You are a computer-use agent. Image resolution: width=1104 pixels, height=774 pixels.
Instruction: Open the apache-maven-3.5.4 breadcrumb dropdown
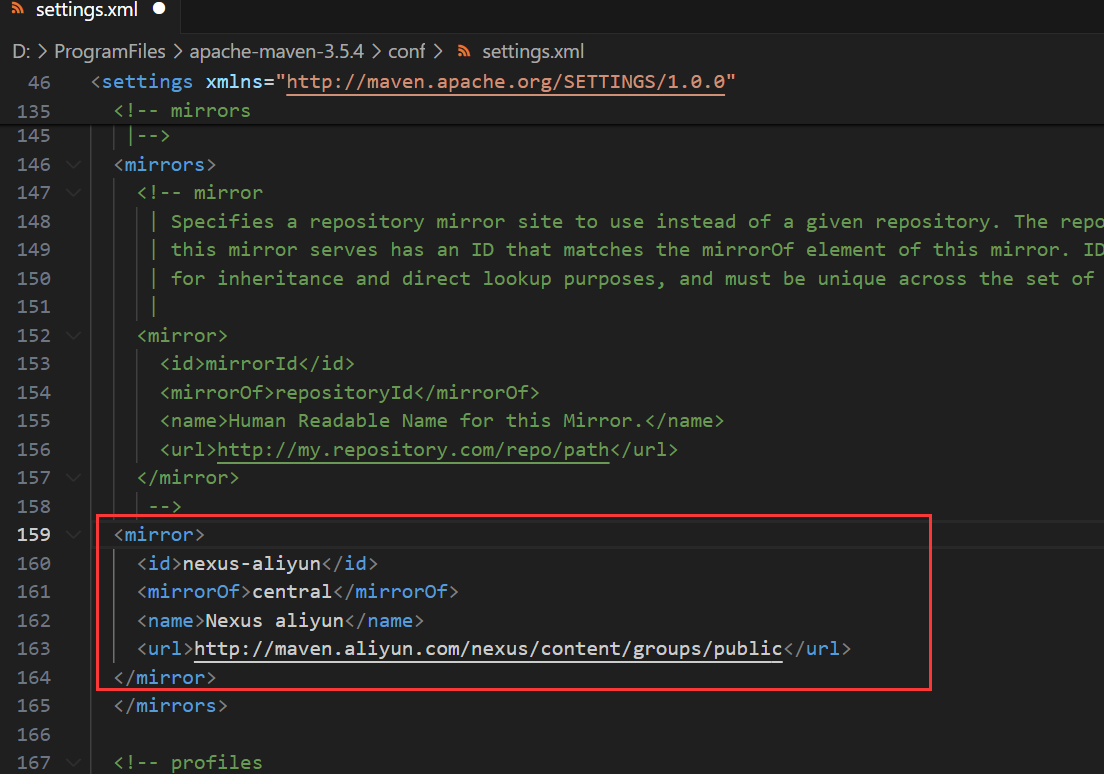click(277, 51)
